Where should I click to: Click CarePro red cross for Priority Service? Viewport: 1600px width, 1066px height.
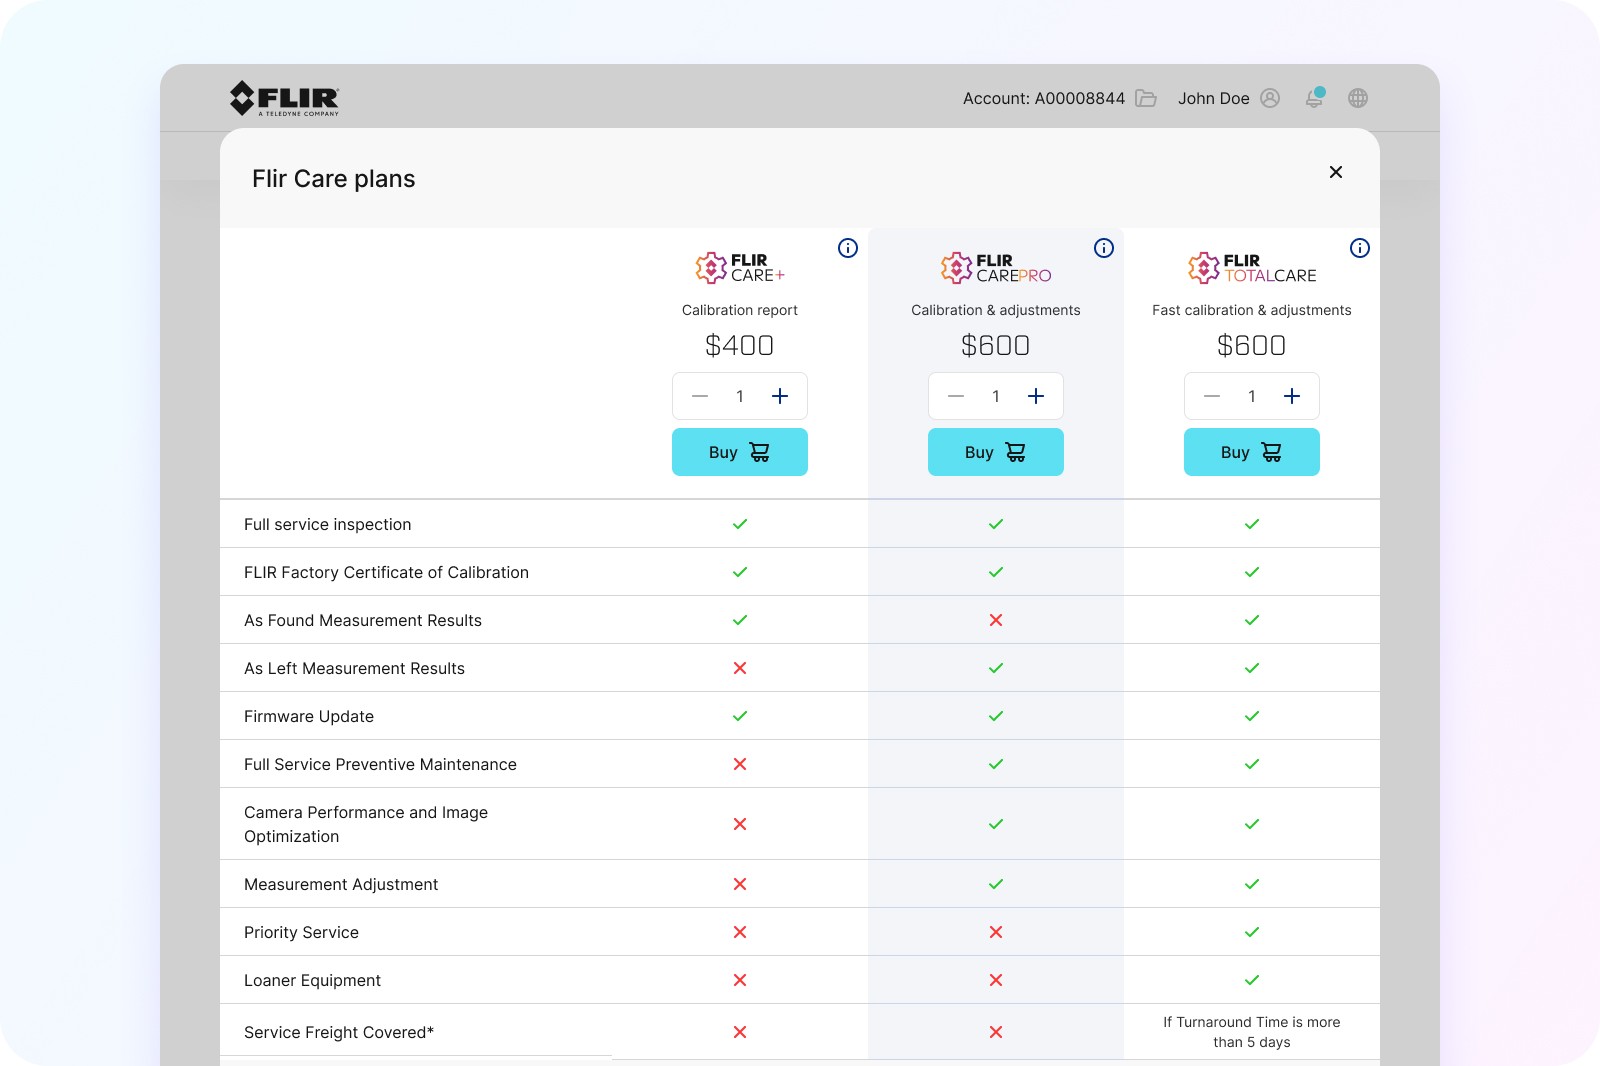point(996,932)
